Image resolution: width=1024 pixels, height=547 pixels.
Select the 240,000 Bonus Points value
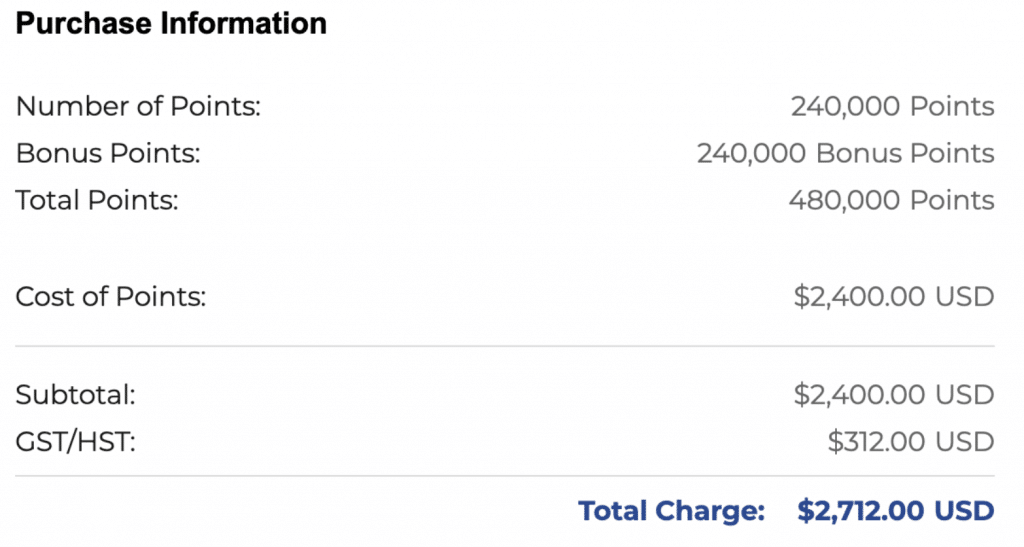(845, 154)
